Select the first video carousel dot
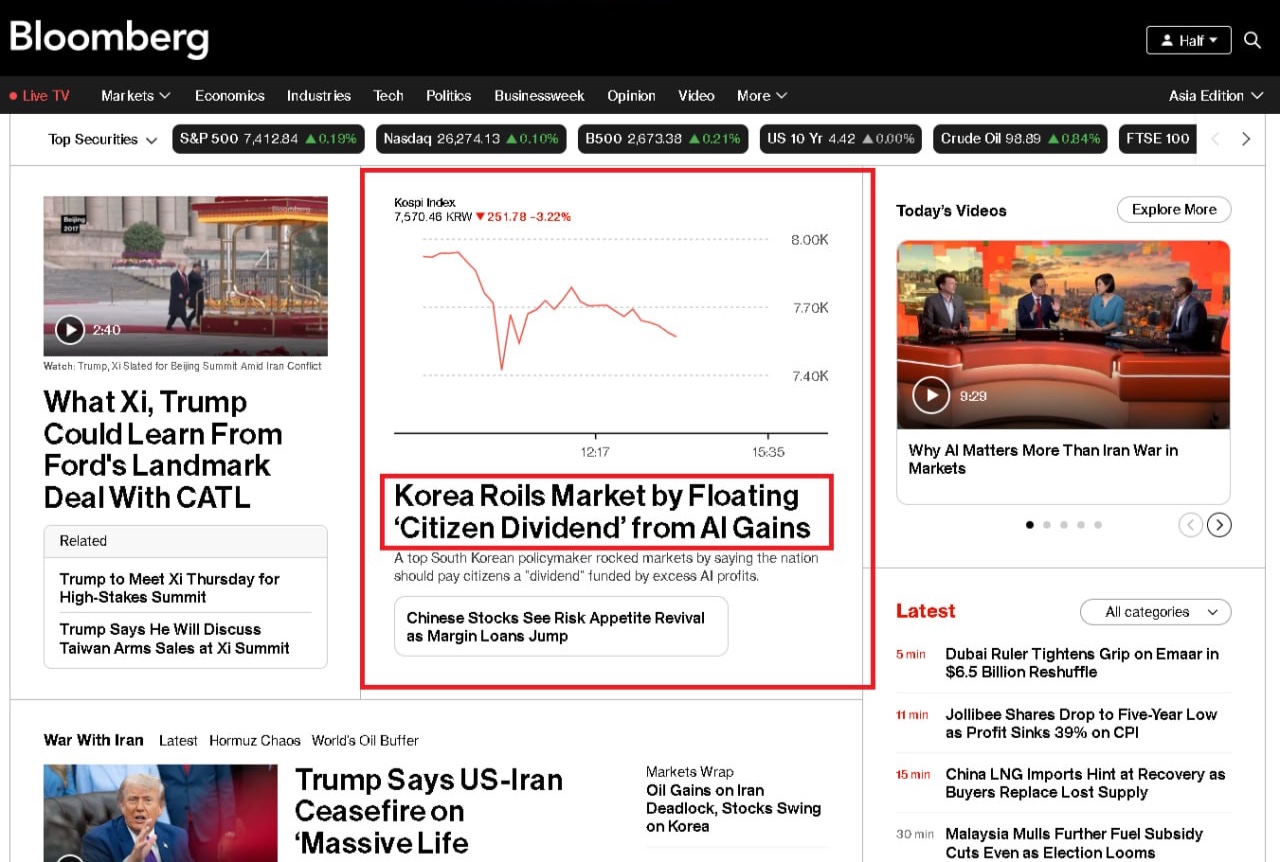The height and width of the screenshot is (862, 1280). 1030,525
